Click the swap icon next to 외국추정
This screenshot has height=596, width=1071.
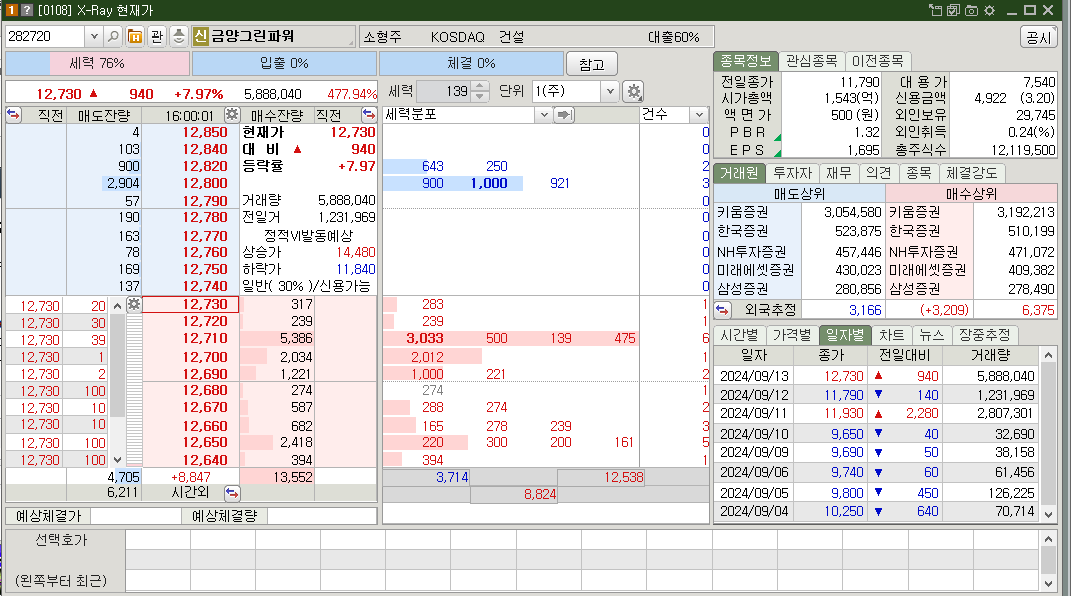[723, 310]
